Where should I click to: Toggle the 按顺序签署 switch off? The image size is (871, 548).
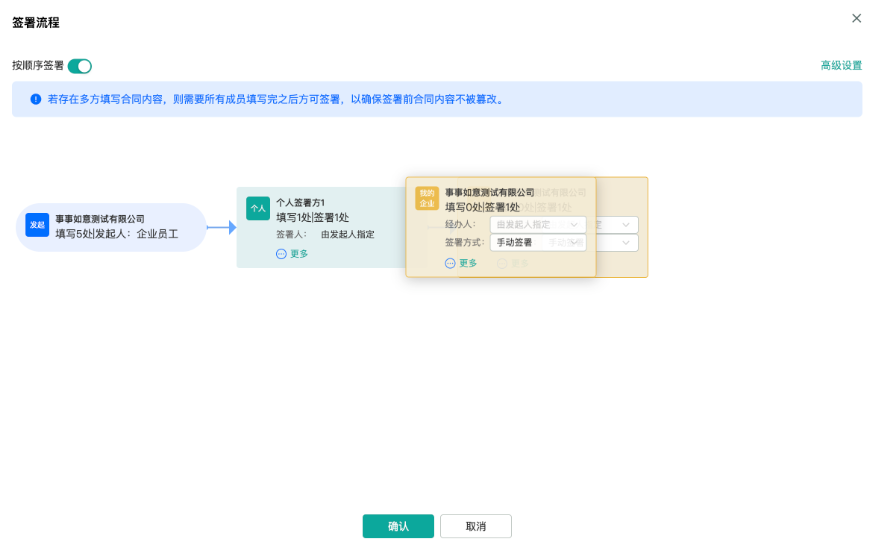tap(80, 66)
